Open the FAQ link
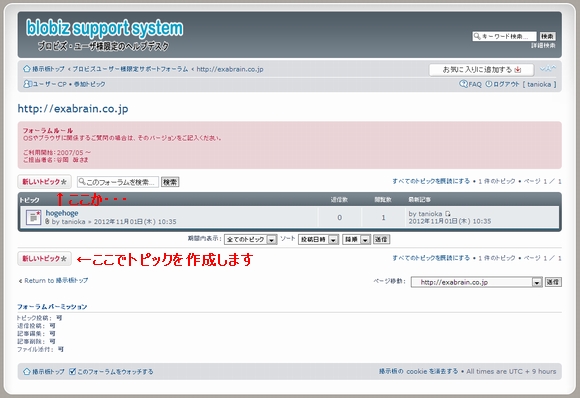Image resolution: width=580 pixels, height=398 pixels. [475, 84]
